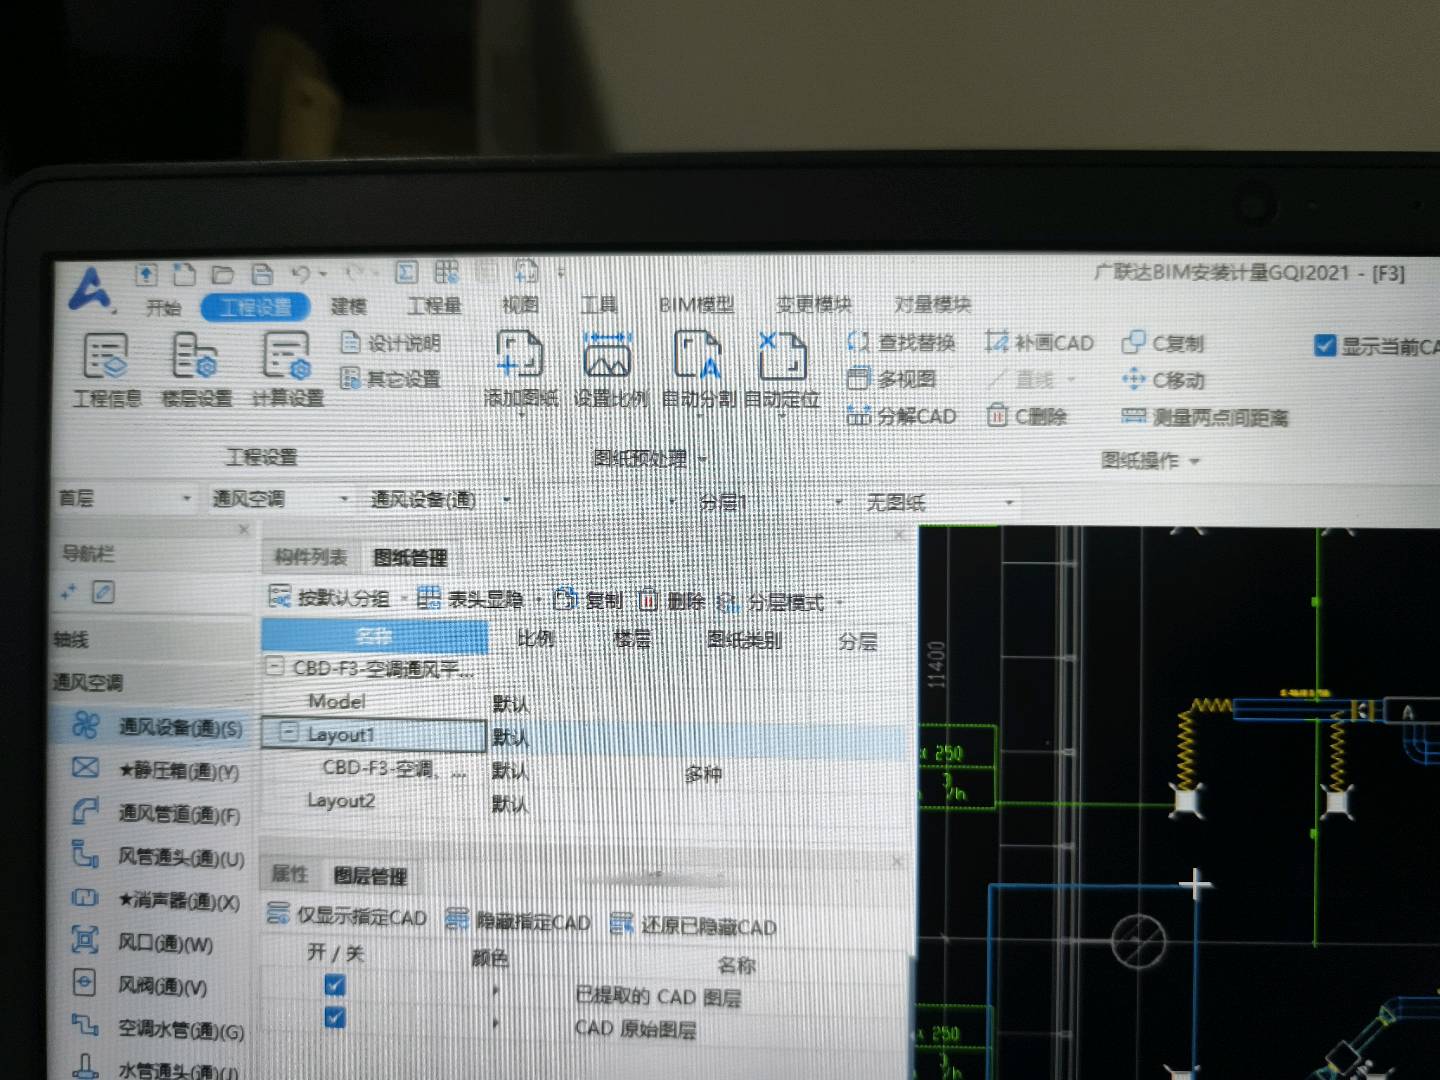This screenshot has height=1080, width=1440.
Task: Switch to 属性 tab
Action: point(290,873)
